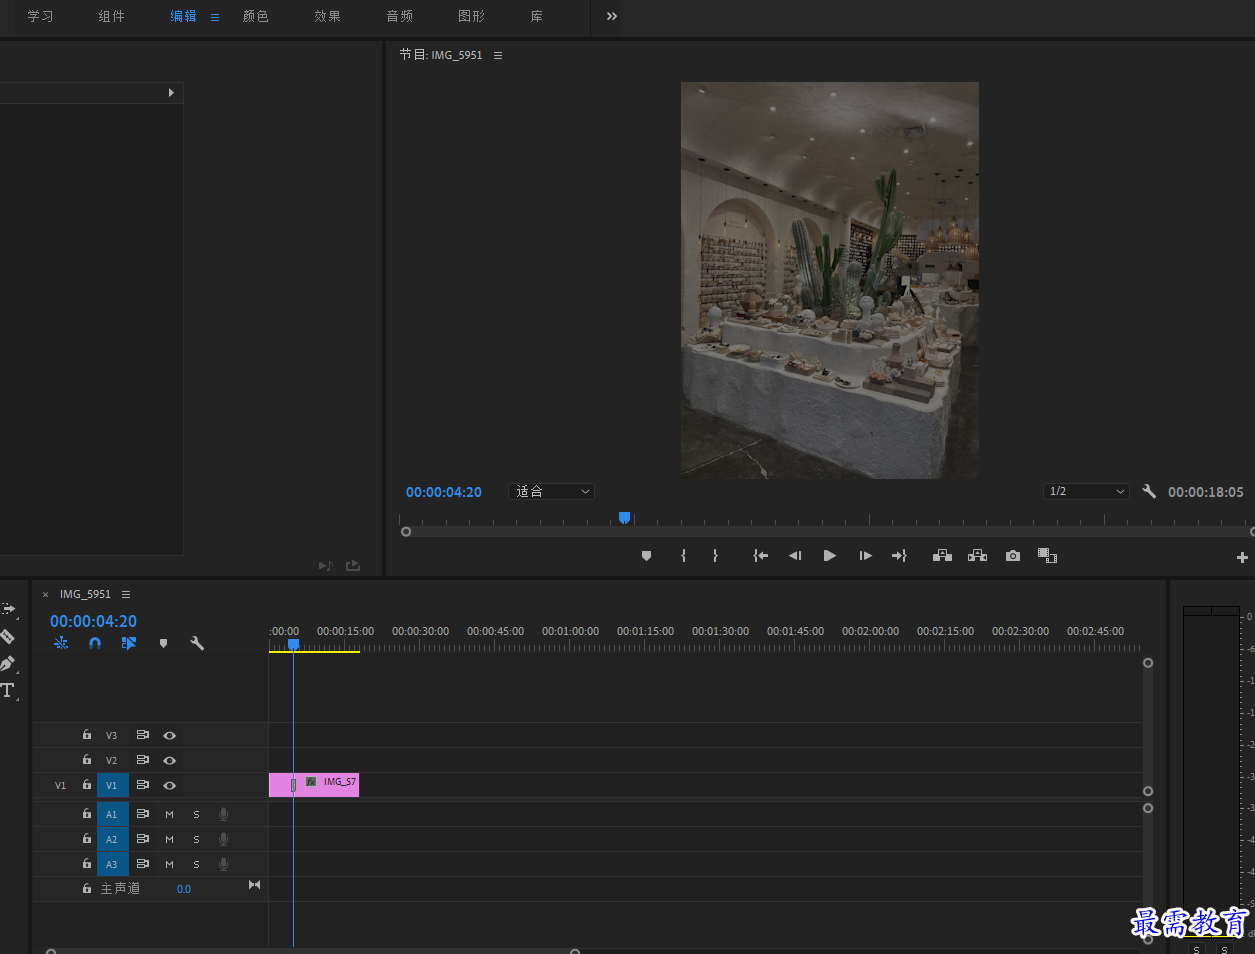Toggle insert sequences as nests icon
Screen dimensions: 1255x954
coord(61,643)
